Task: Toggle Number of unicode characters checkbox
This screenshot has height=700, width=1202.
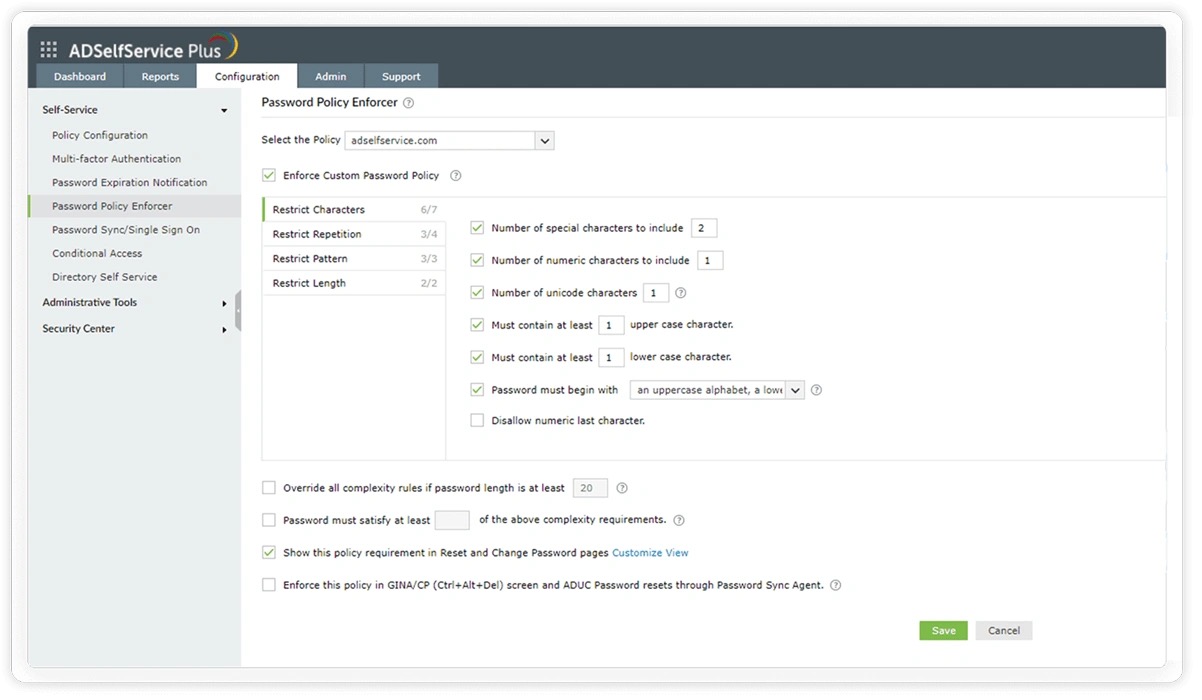Action: 477,293
